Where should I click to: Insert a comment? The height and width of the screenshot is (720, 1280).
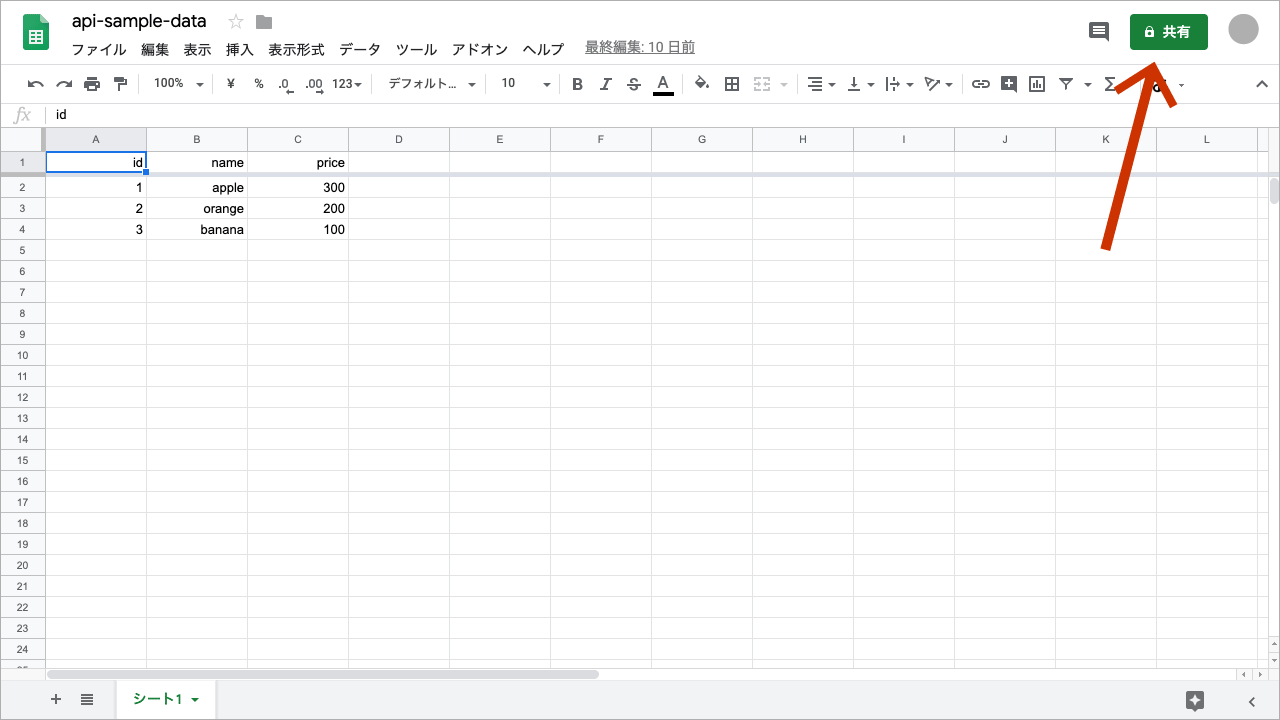tap(1008, 84)
